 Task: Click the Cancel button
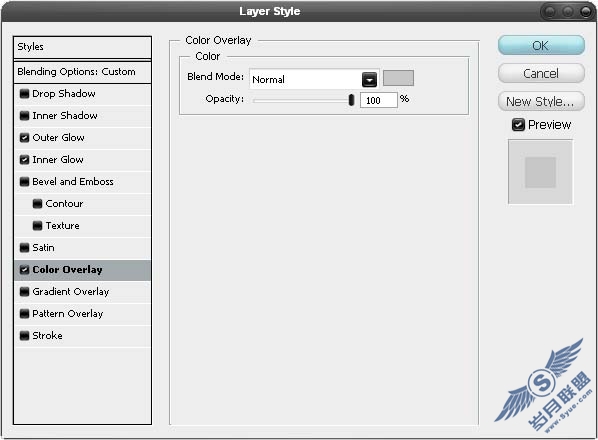coord(541,73)
